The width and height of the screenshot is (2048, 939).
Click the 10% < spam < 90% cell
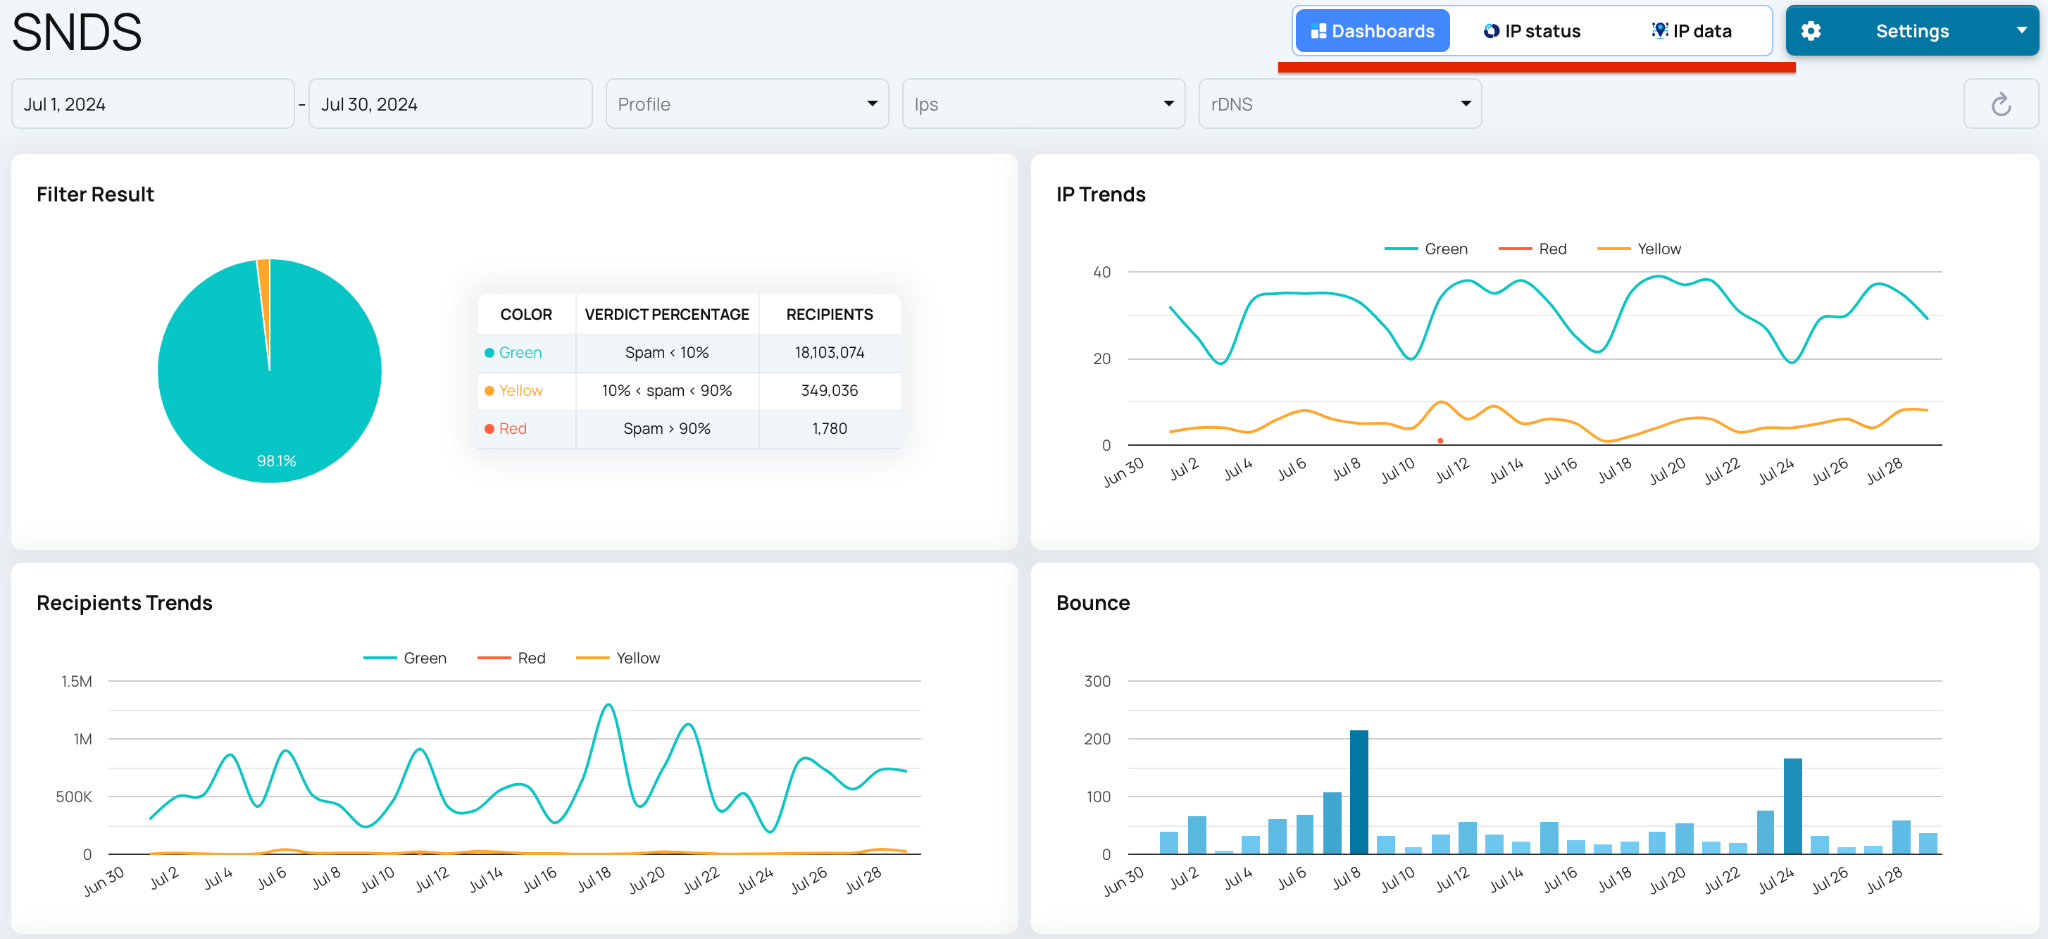point(667,391)
